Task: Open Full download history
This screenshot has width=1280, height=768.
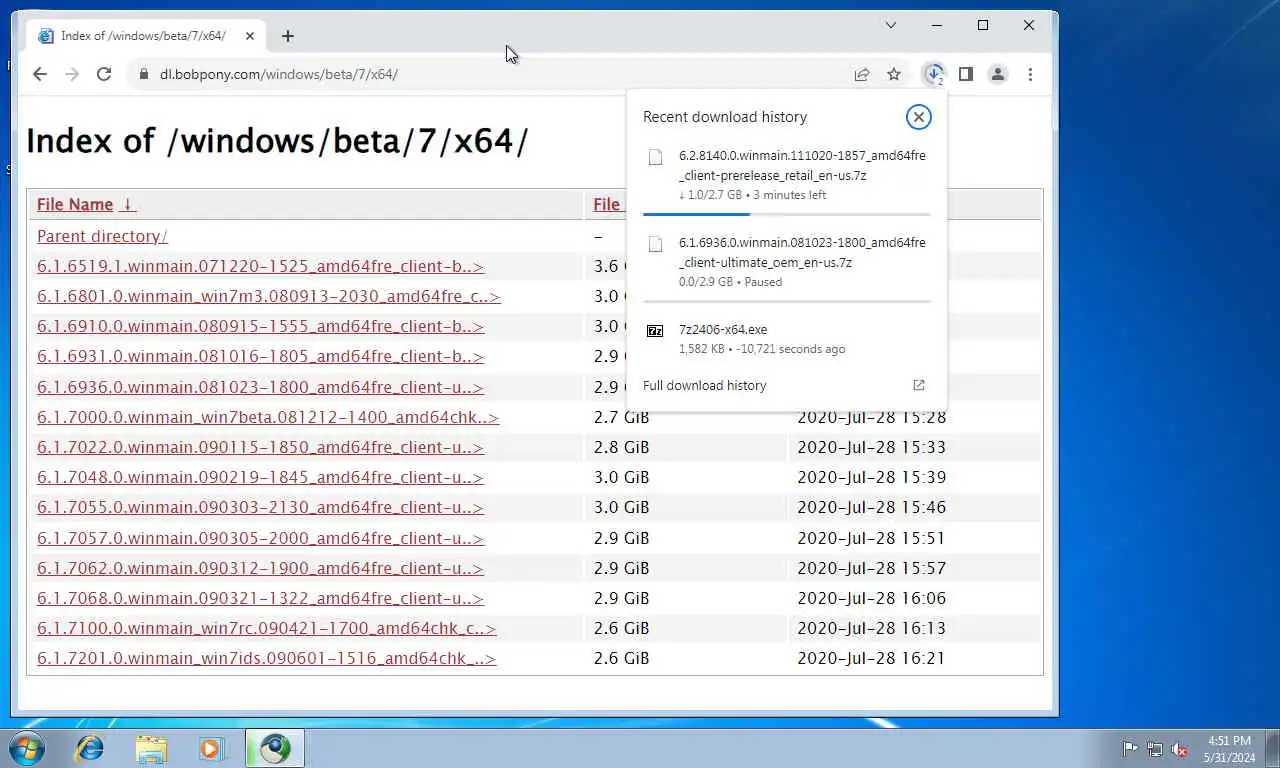Action: click(705, 385)
